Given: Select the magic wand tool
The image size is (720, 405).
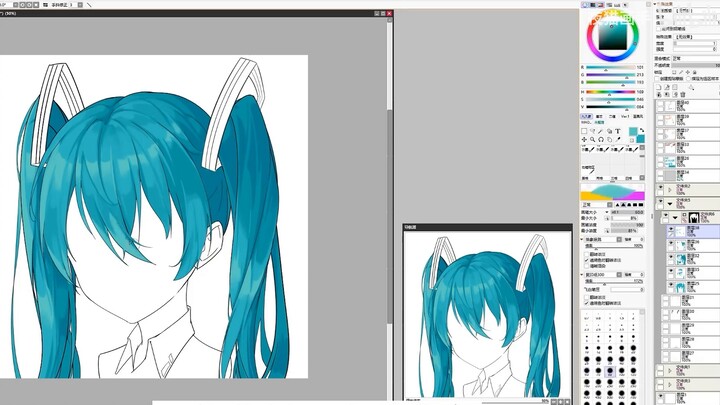Looking at the screenshot, I should [x=601, y=131].
